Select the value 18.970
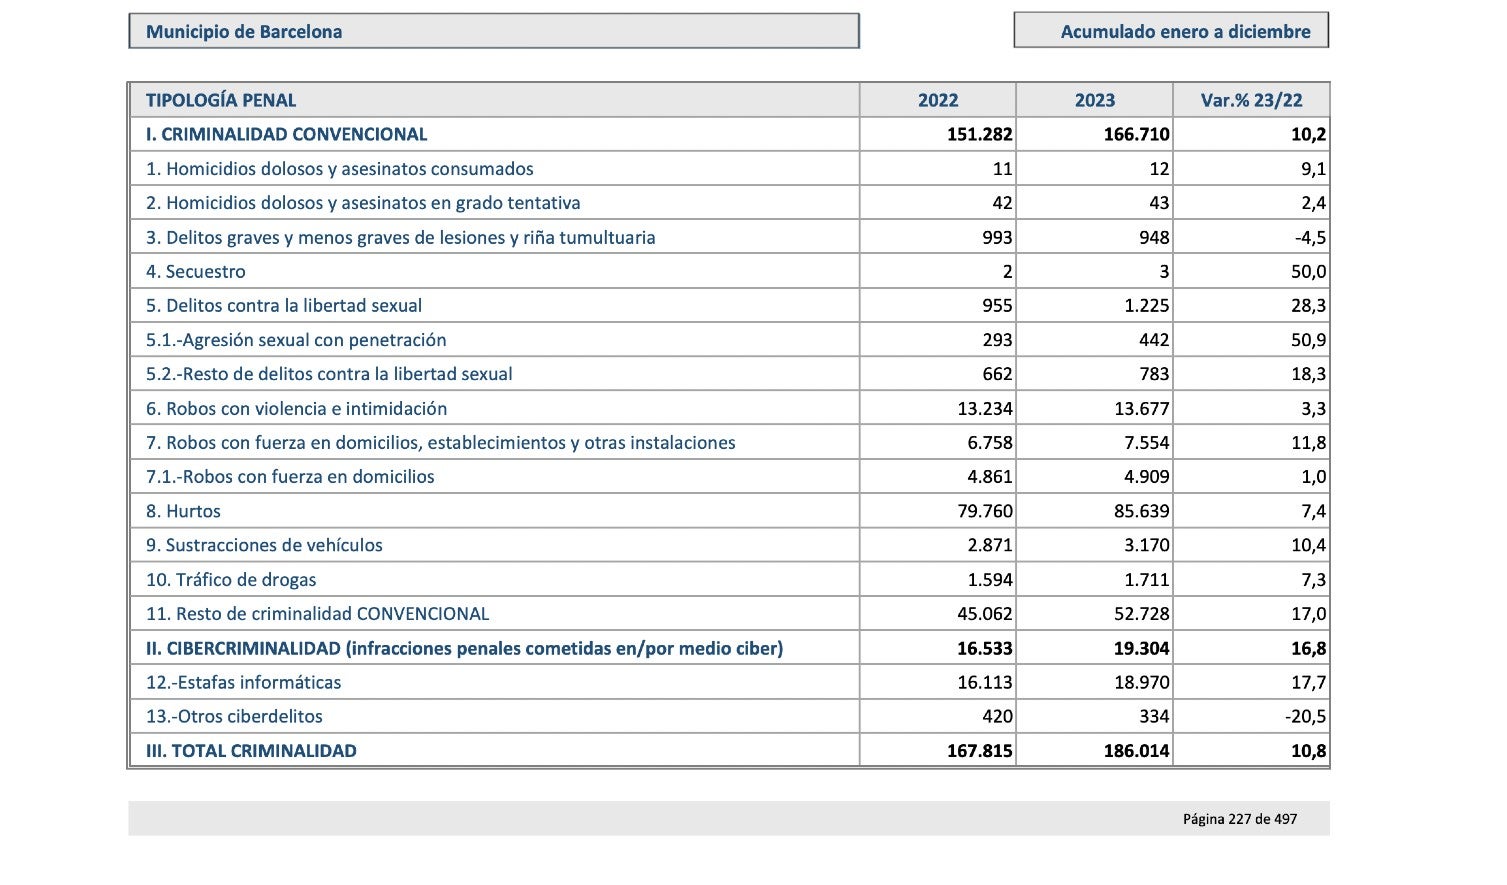Viewport: 1507px width, 885px height. [1142, 682]
